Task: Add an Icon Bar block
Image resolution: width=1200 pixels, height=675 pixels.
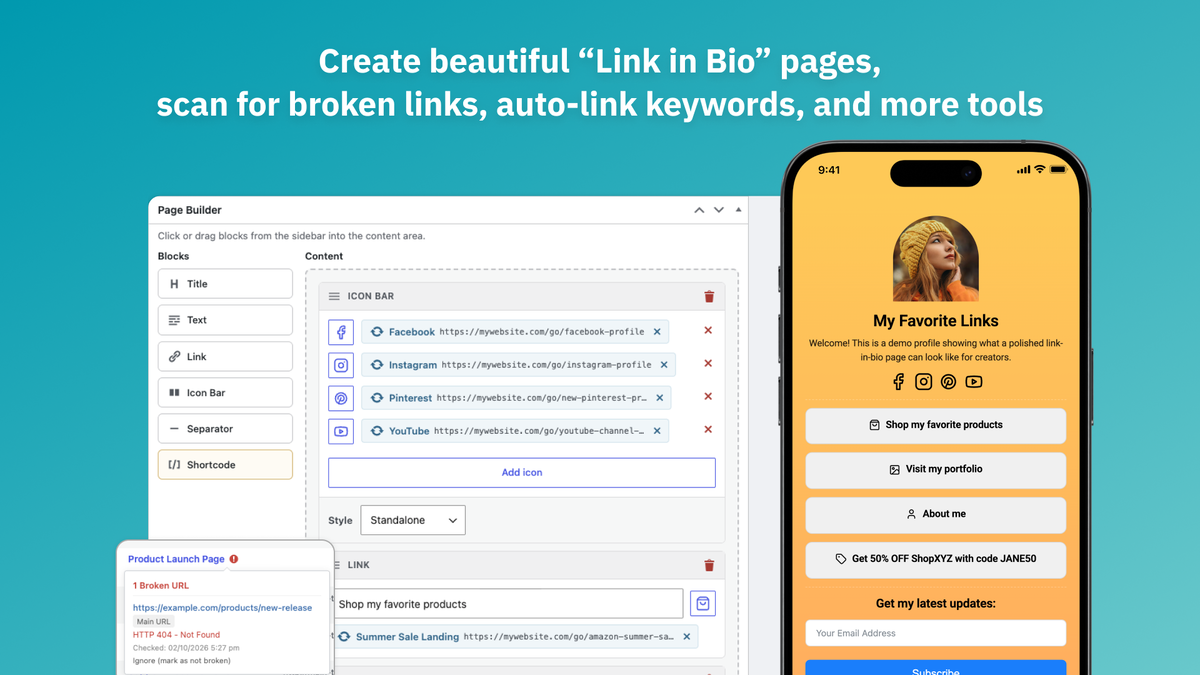Action: [225, 393]
